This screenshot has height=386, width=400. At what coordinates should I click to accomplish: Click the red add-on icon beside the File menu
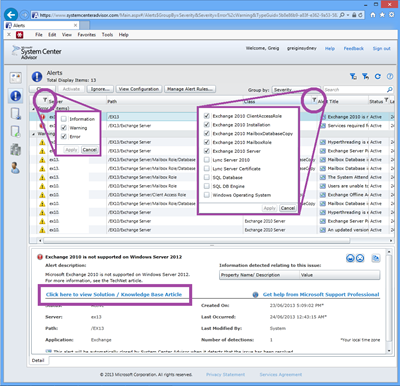[x=20, y=35]
